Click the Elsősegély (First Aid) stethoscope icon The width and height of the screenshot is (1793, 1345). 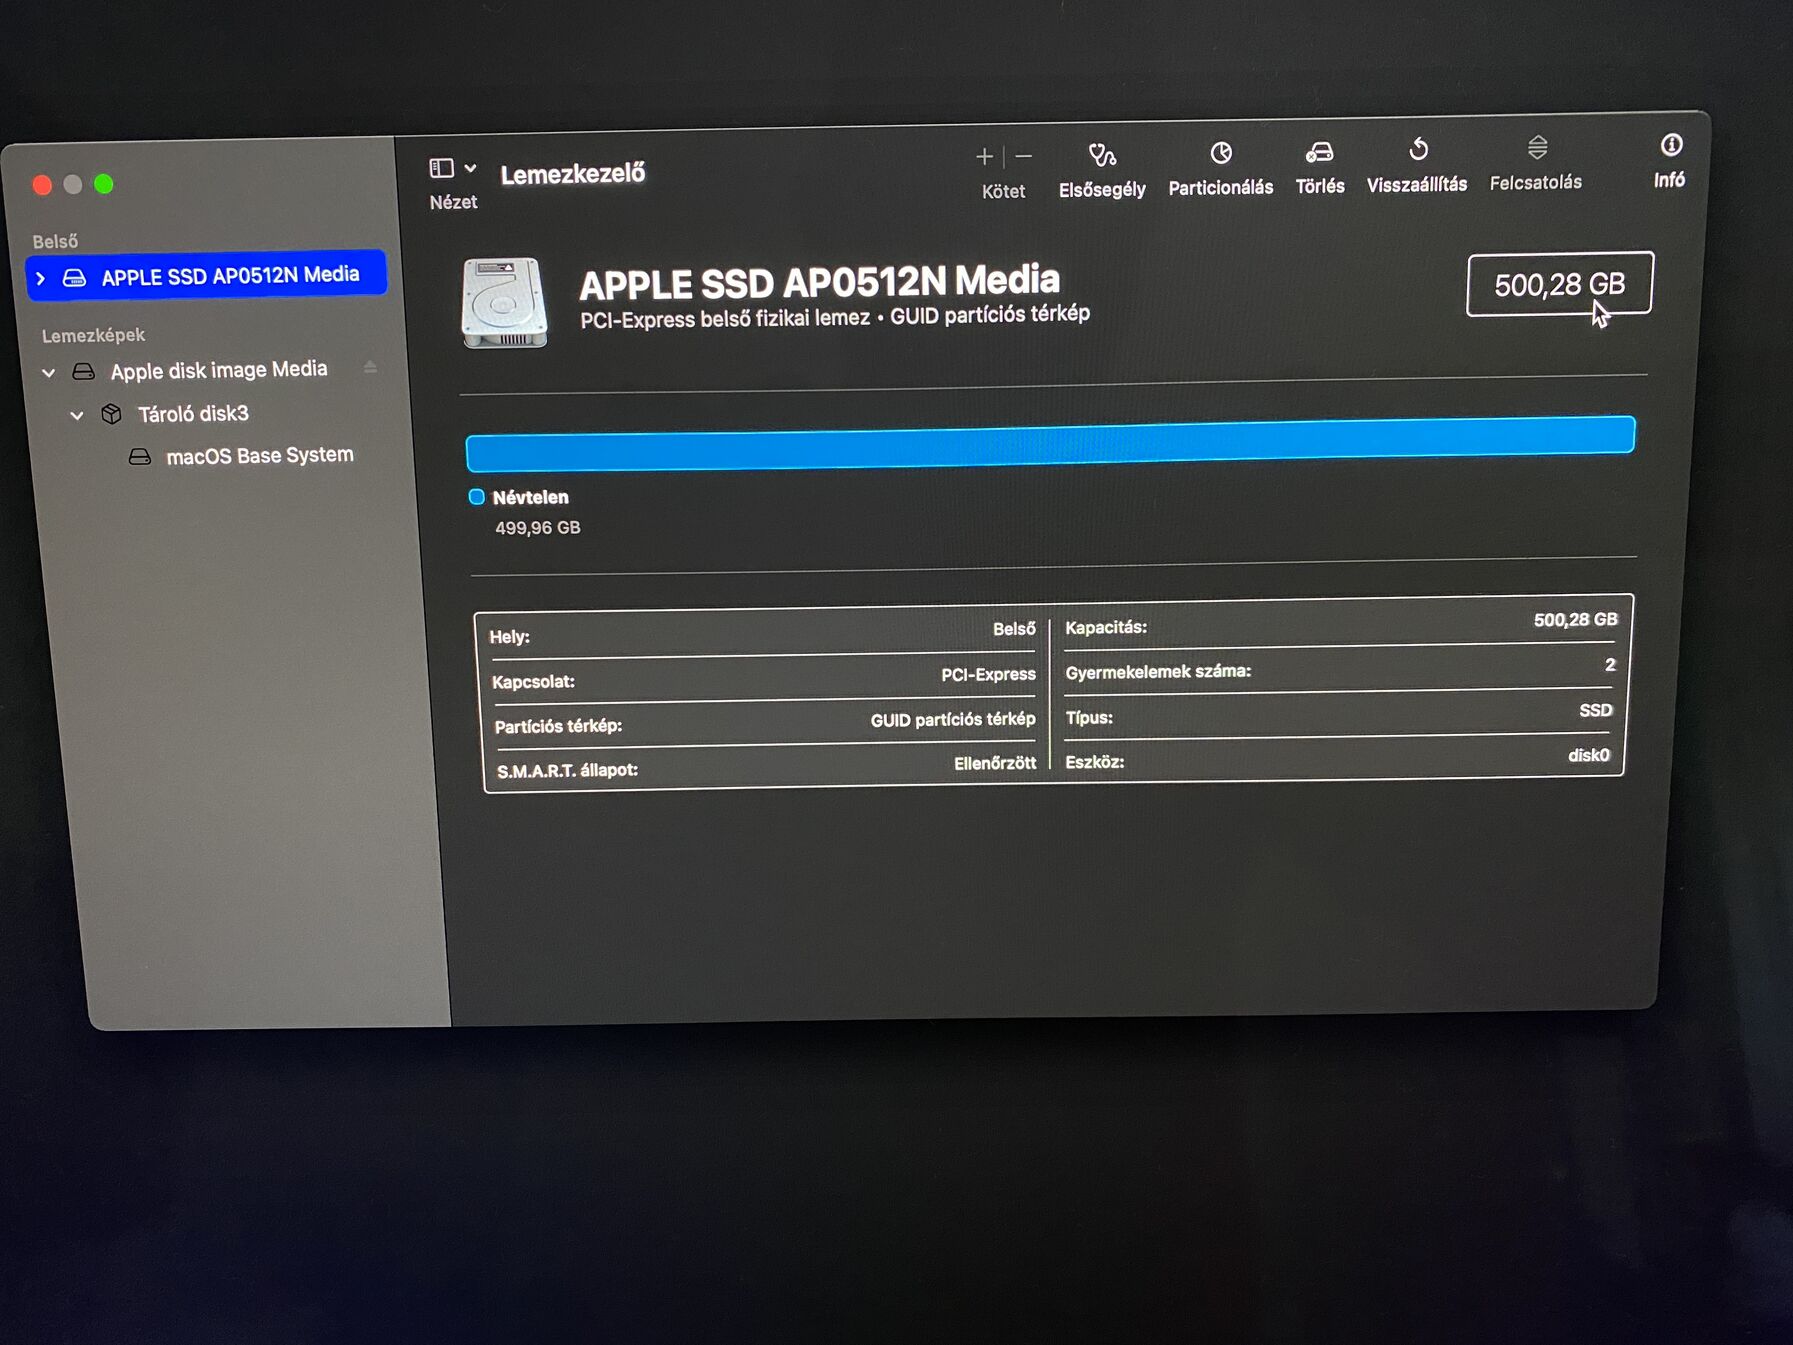[1102, 155]
